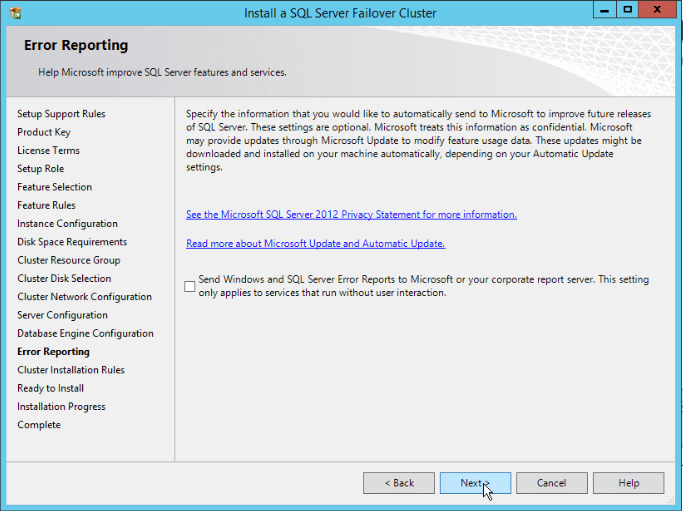The width and height of the screenshot is (683, 511).
Task: Cancel the failover cluster installation
Action: tap(551, 483)
